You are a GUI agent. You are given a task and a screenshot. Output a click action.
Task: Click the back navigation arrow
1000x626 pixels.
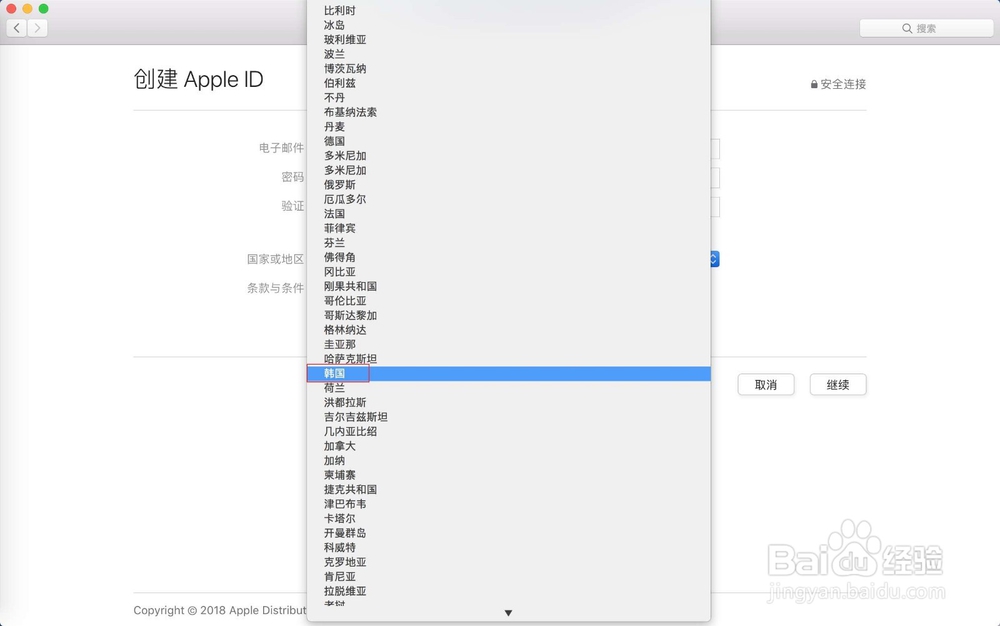coord(16,28)
